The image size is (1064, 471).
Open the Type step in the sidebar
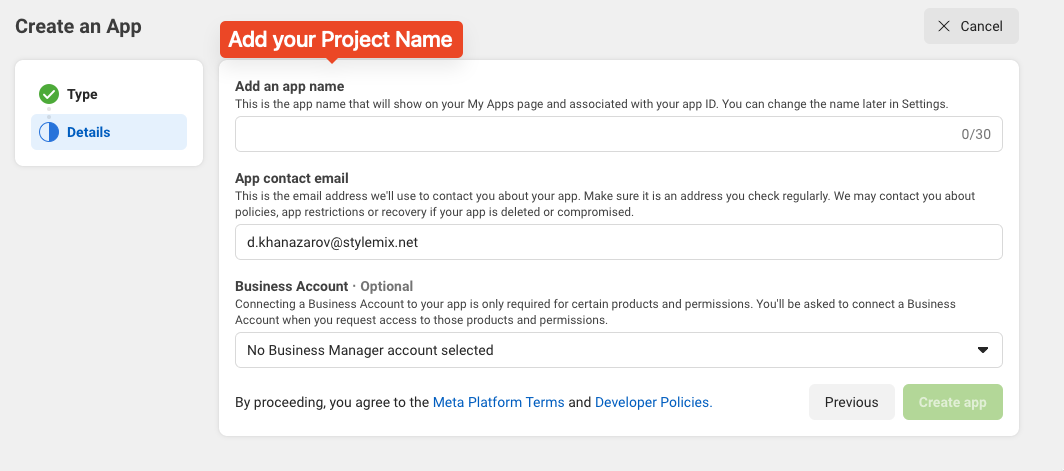[82, 94]
